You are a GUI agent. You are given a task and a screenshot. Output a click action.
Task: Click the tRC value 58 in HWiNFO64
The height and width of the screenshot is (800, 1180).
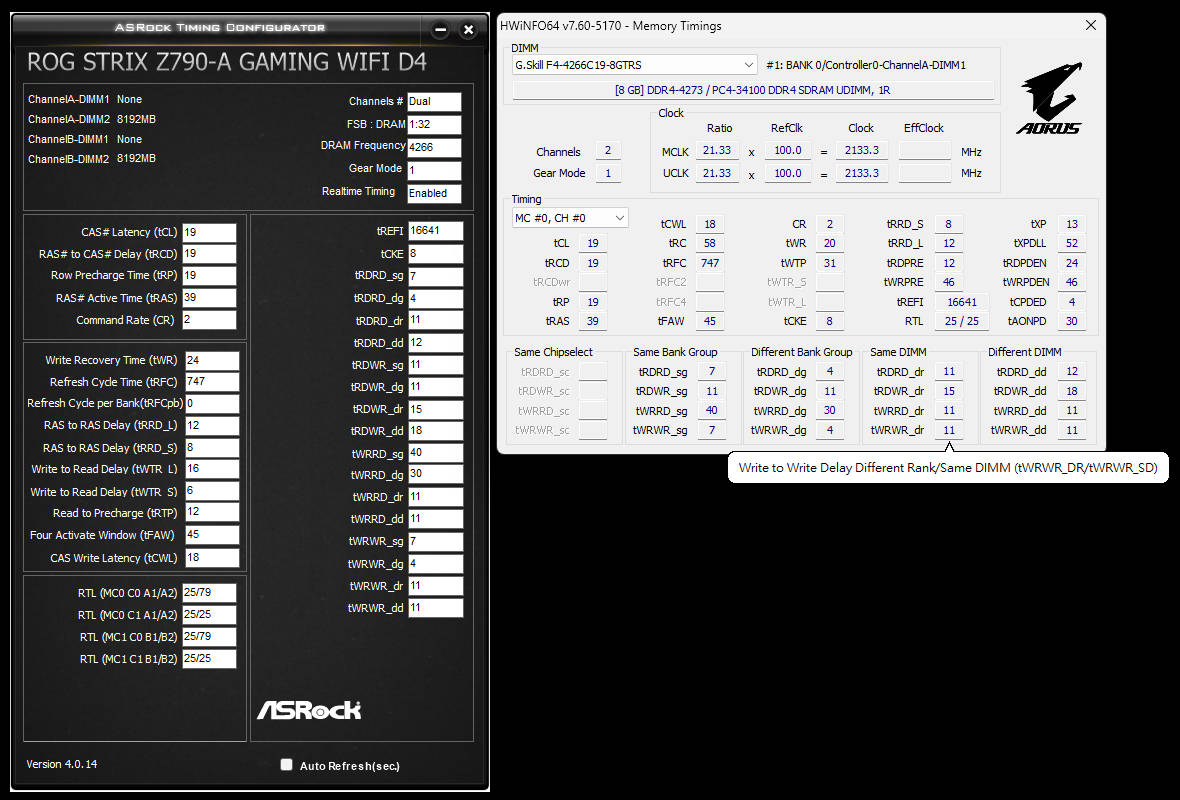click(x=710, y=244)
